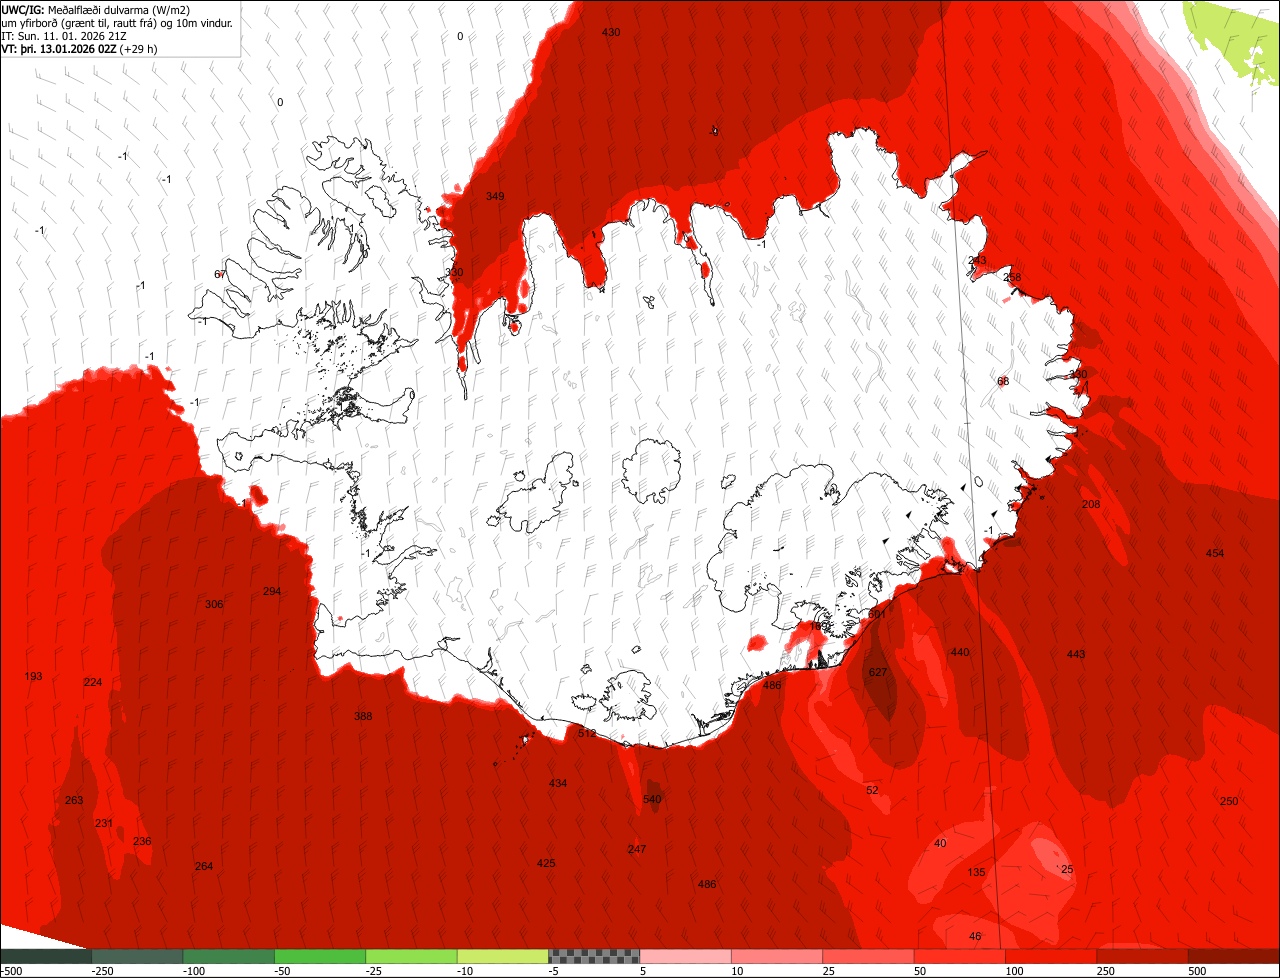Screen dimensions: 1280x978
Task: Click the title line 'UWC/IG: Meðalflæði dulvarma (W/m2)'
Action: [x=96, y=9]
